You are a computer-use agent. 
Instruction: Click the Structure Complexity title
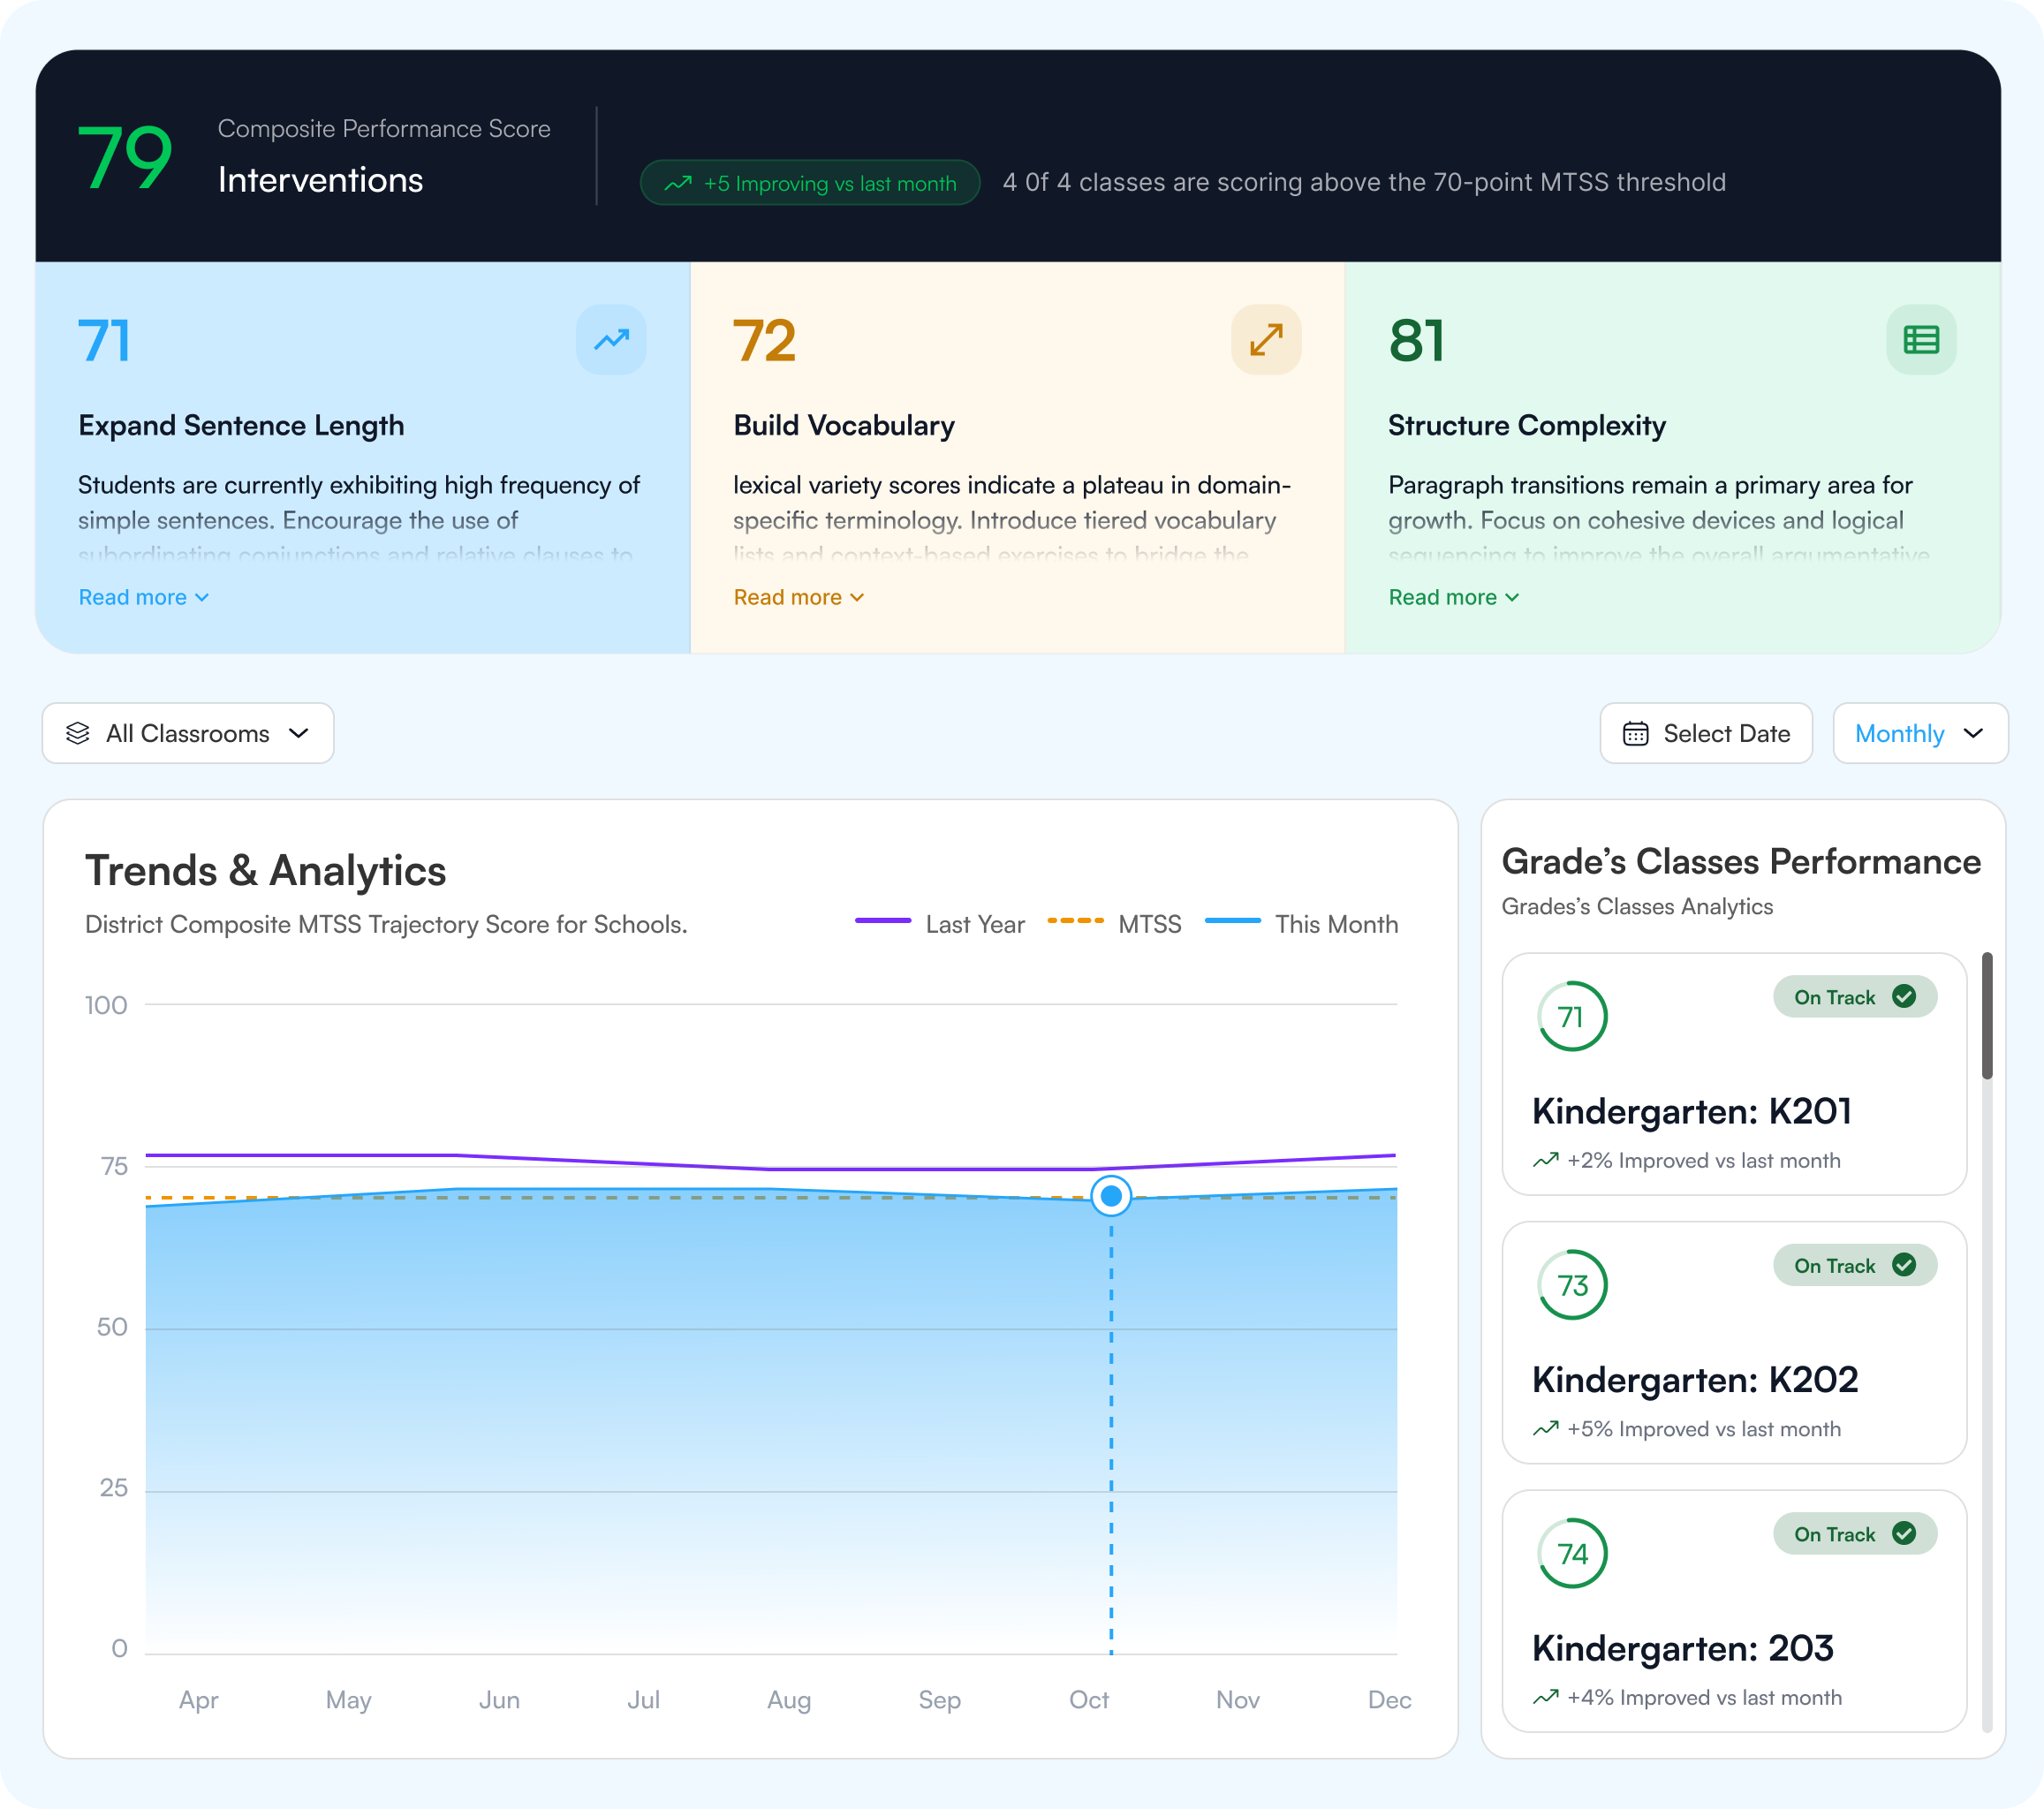(x=1527, y=426)
